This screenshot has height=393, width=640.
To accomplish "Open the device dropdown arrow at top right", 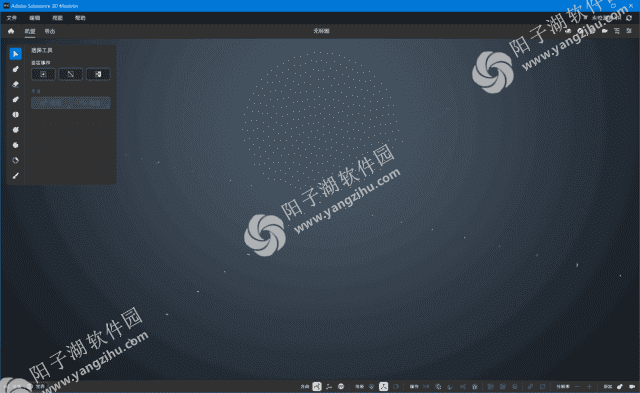I will [x=585, y=18].
